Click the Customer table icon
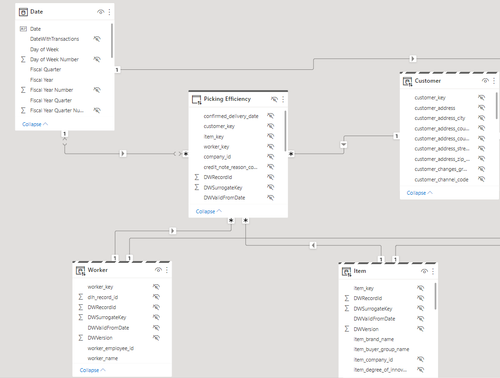The height and width of the screenshot is (378, 500). pyautogui.click(x=407, y=81)
